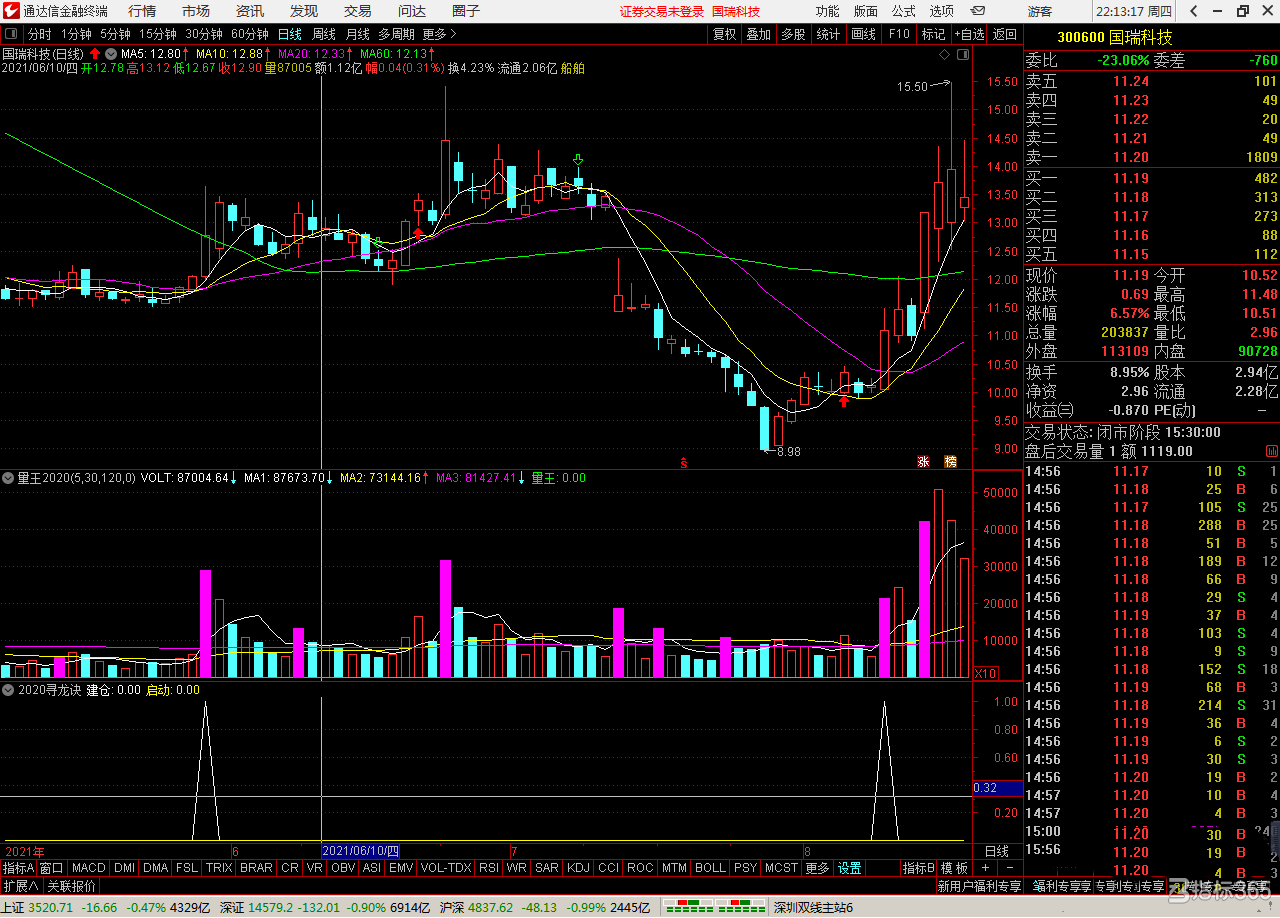Click the red up-arrow near 10.00 candle

(x=844, y=400)
